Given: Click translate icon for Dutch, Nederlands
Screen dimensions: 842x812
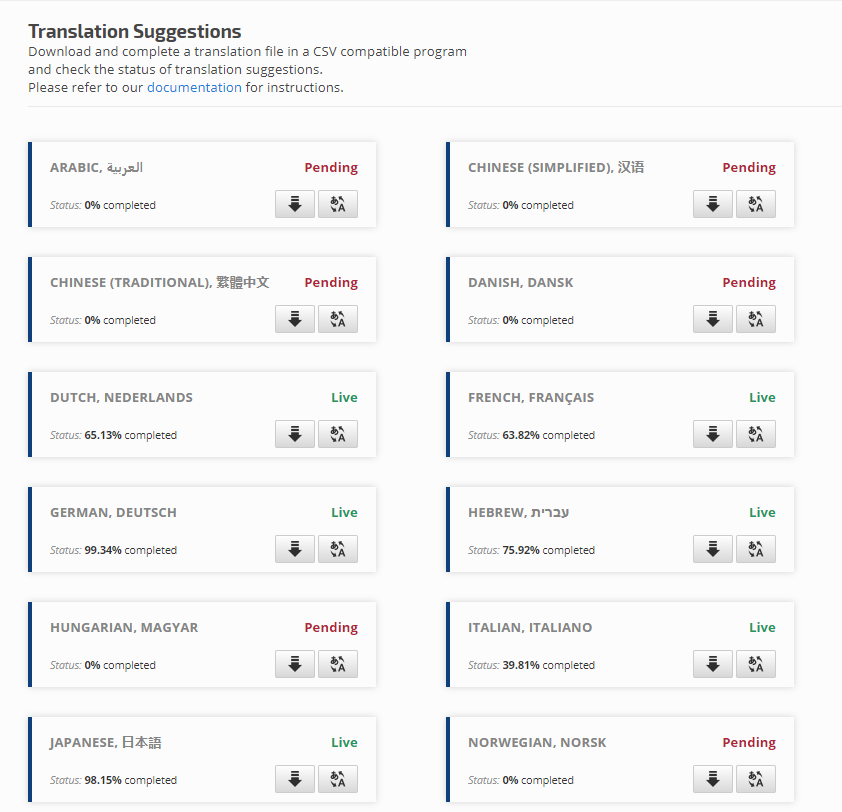Looking at the screenshot, I should pos(337,434).
